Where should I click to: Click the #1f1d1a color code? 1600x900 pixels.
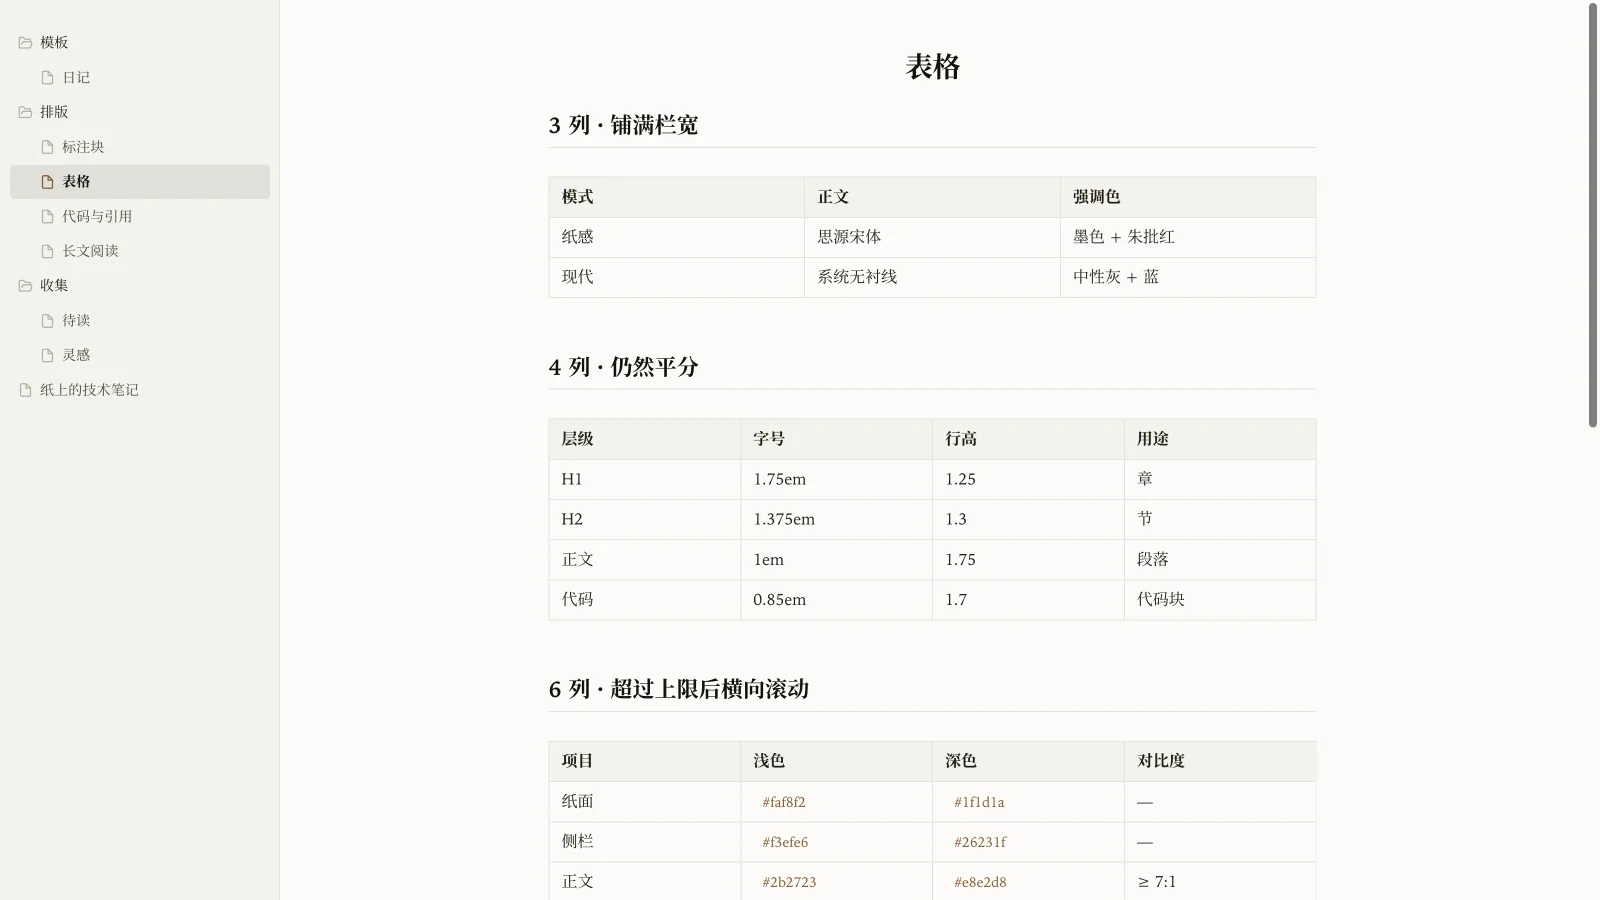(979, 802)
